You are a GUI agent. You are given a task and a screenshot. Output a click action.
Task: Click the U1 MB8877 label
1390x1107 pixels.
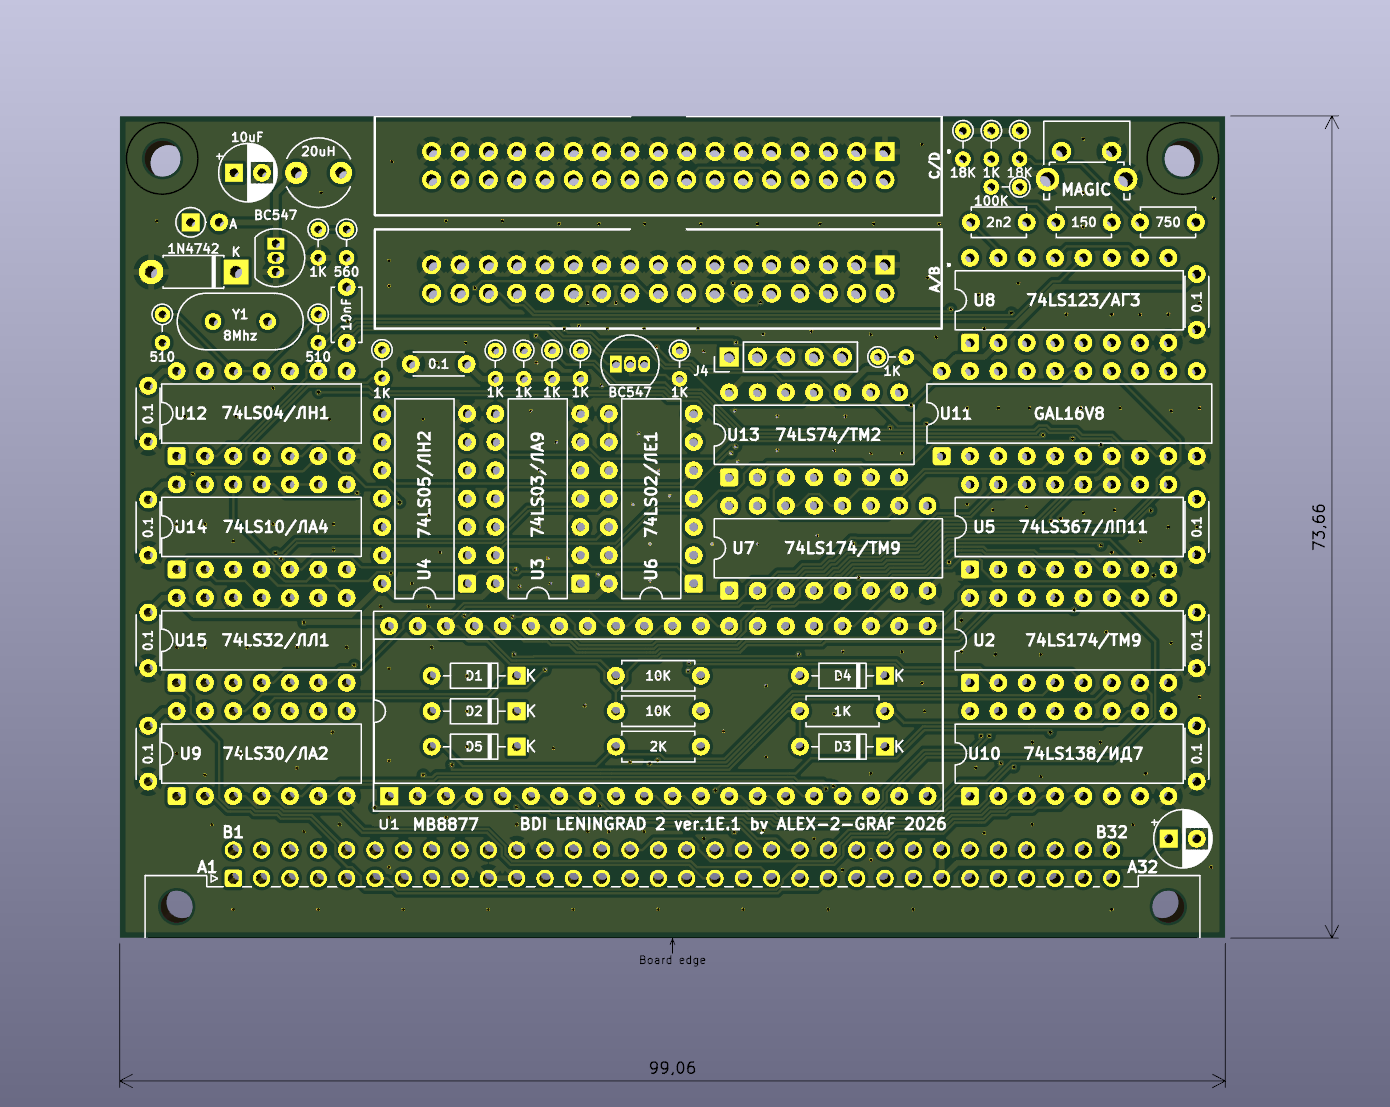click(429, 825)
